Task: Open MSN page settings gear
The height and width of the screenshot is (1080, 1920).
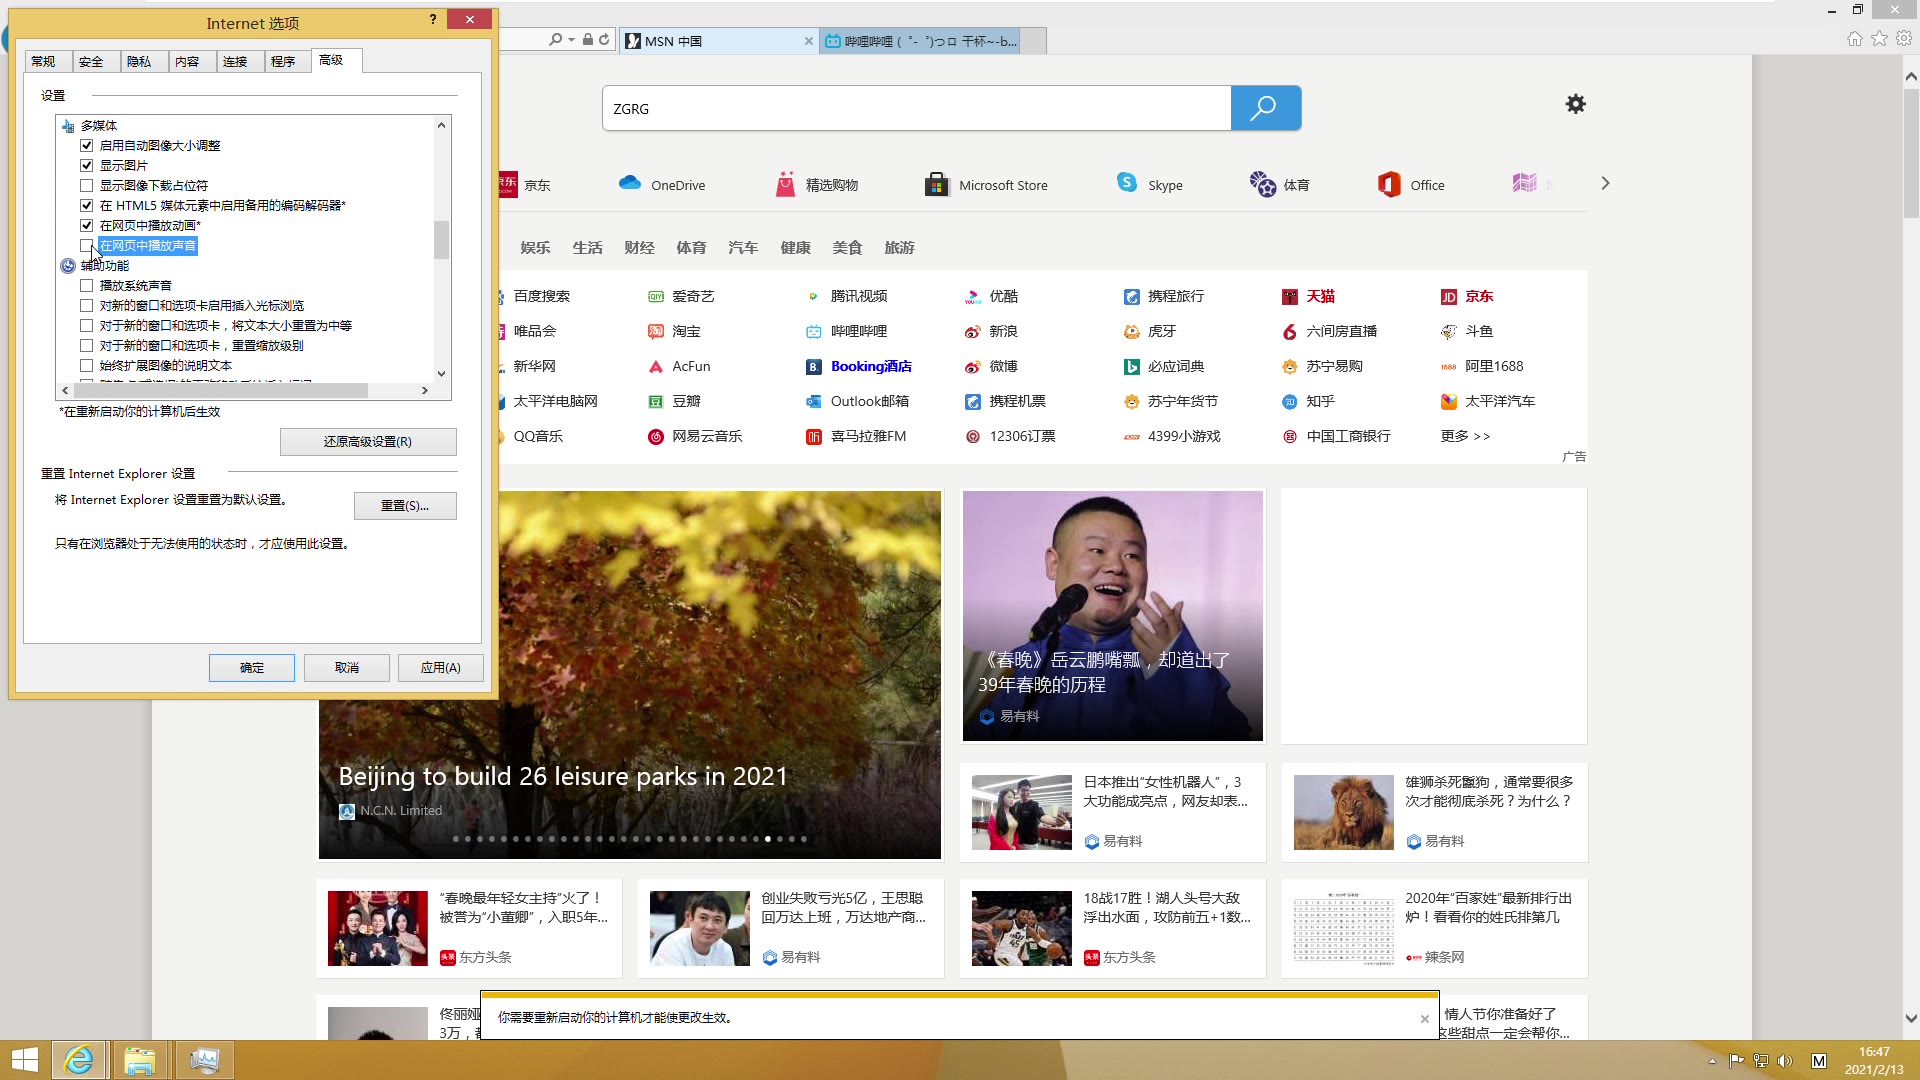Action: [x=1575, y=104]
